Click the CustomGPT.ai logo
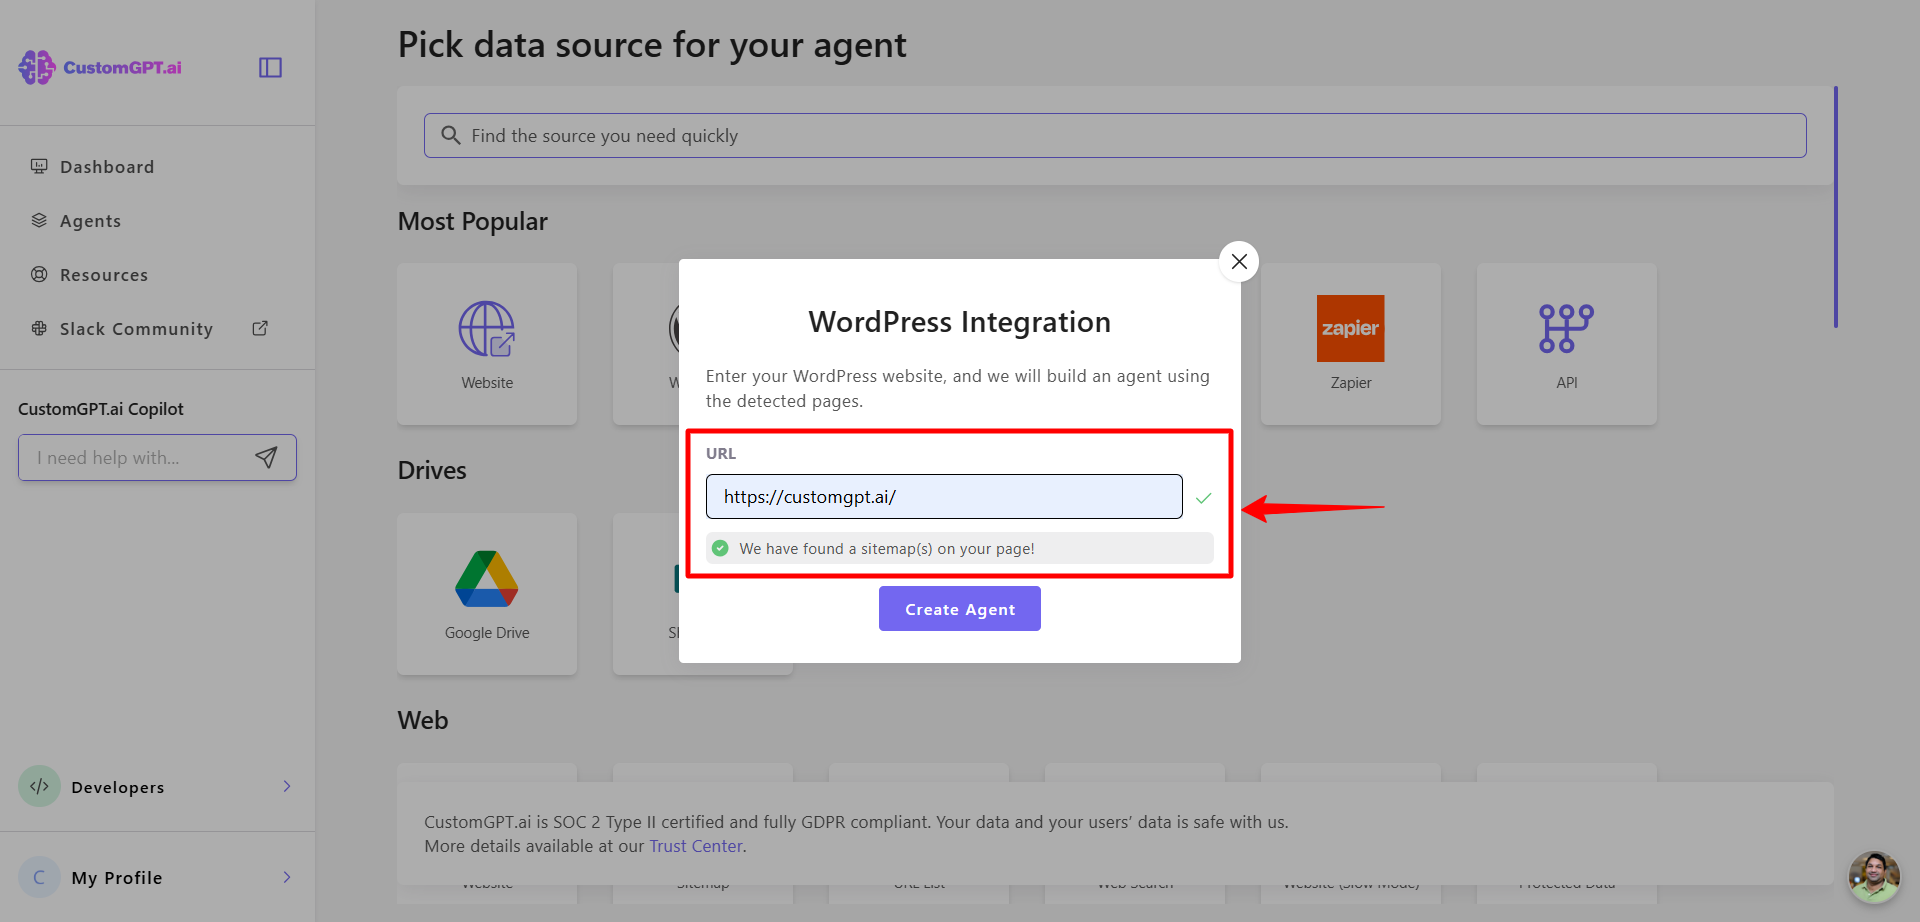This screenshot has height=922, width=1920. pyautogui.click(x=100, y=67)
